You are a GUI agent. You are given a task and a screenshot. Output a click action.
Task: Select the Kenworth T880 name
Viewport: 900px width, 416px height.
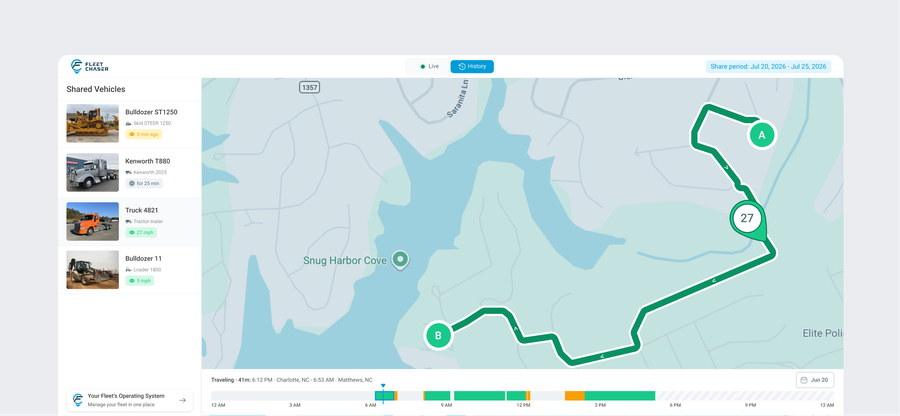[x=148, y=161]
